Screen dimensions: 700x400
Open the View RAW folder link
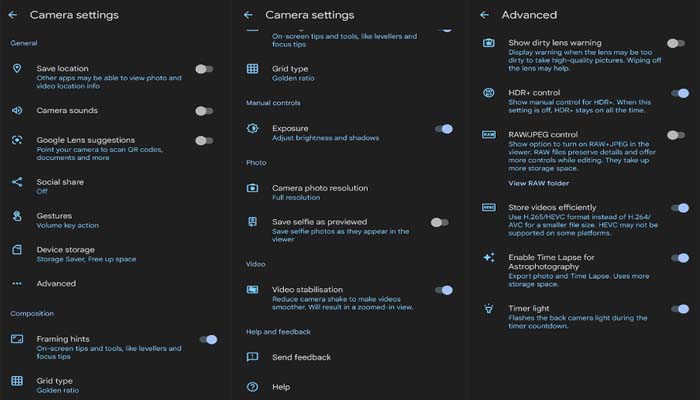click(538, 183)
